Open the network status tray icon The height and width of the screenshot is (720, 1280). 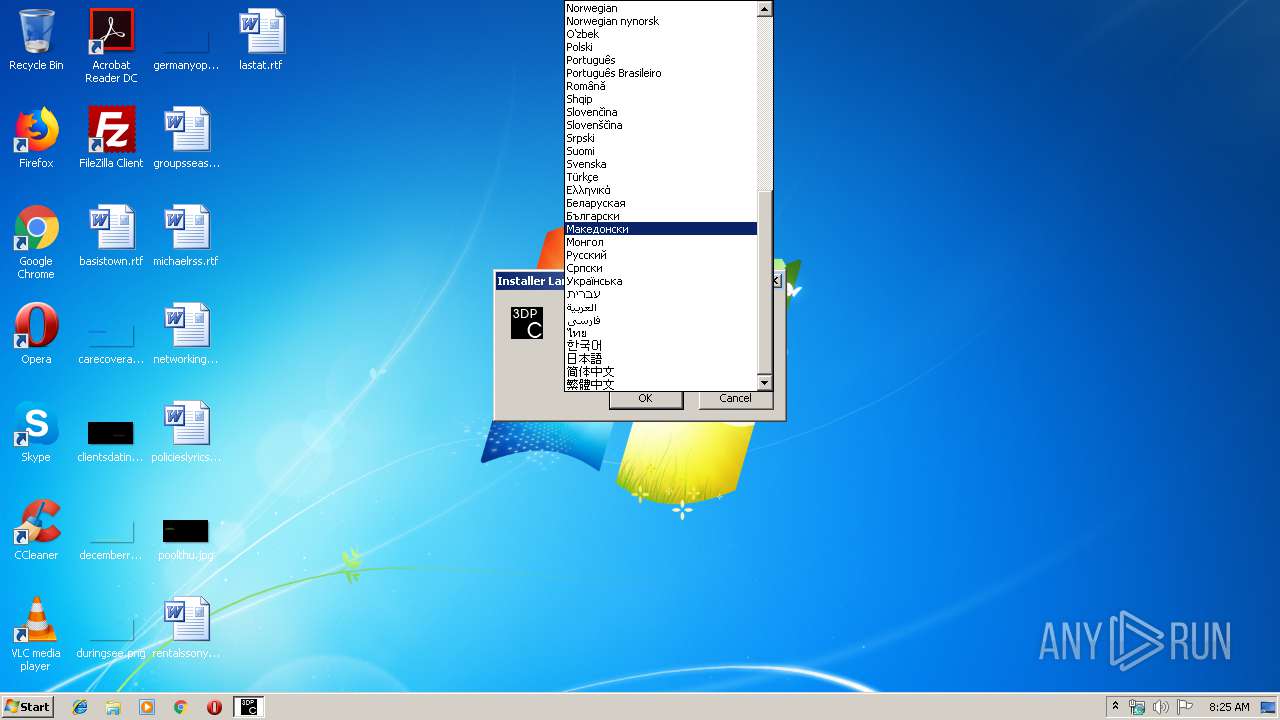coord(1137,707)
